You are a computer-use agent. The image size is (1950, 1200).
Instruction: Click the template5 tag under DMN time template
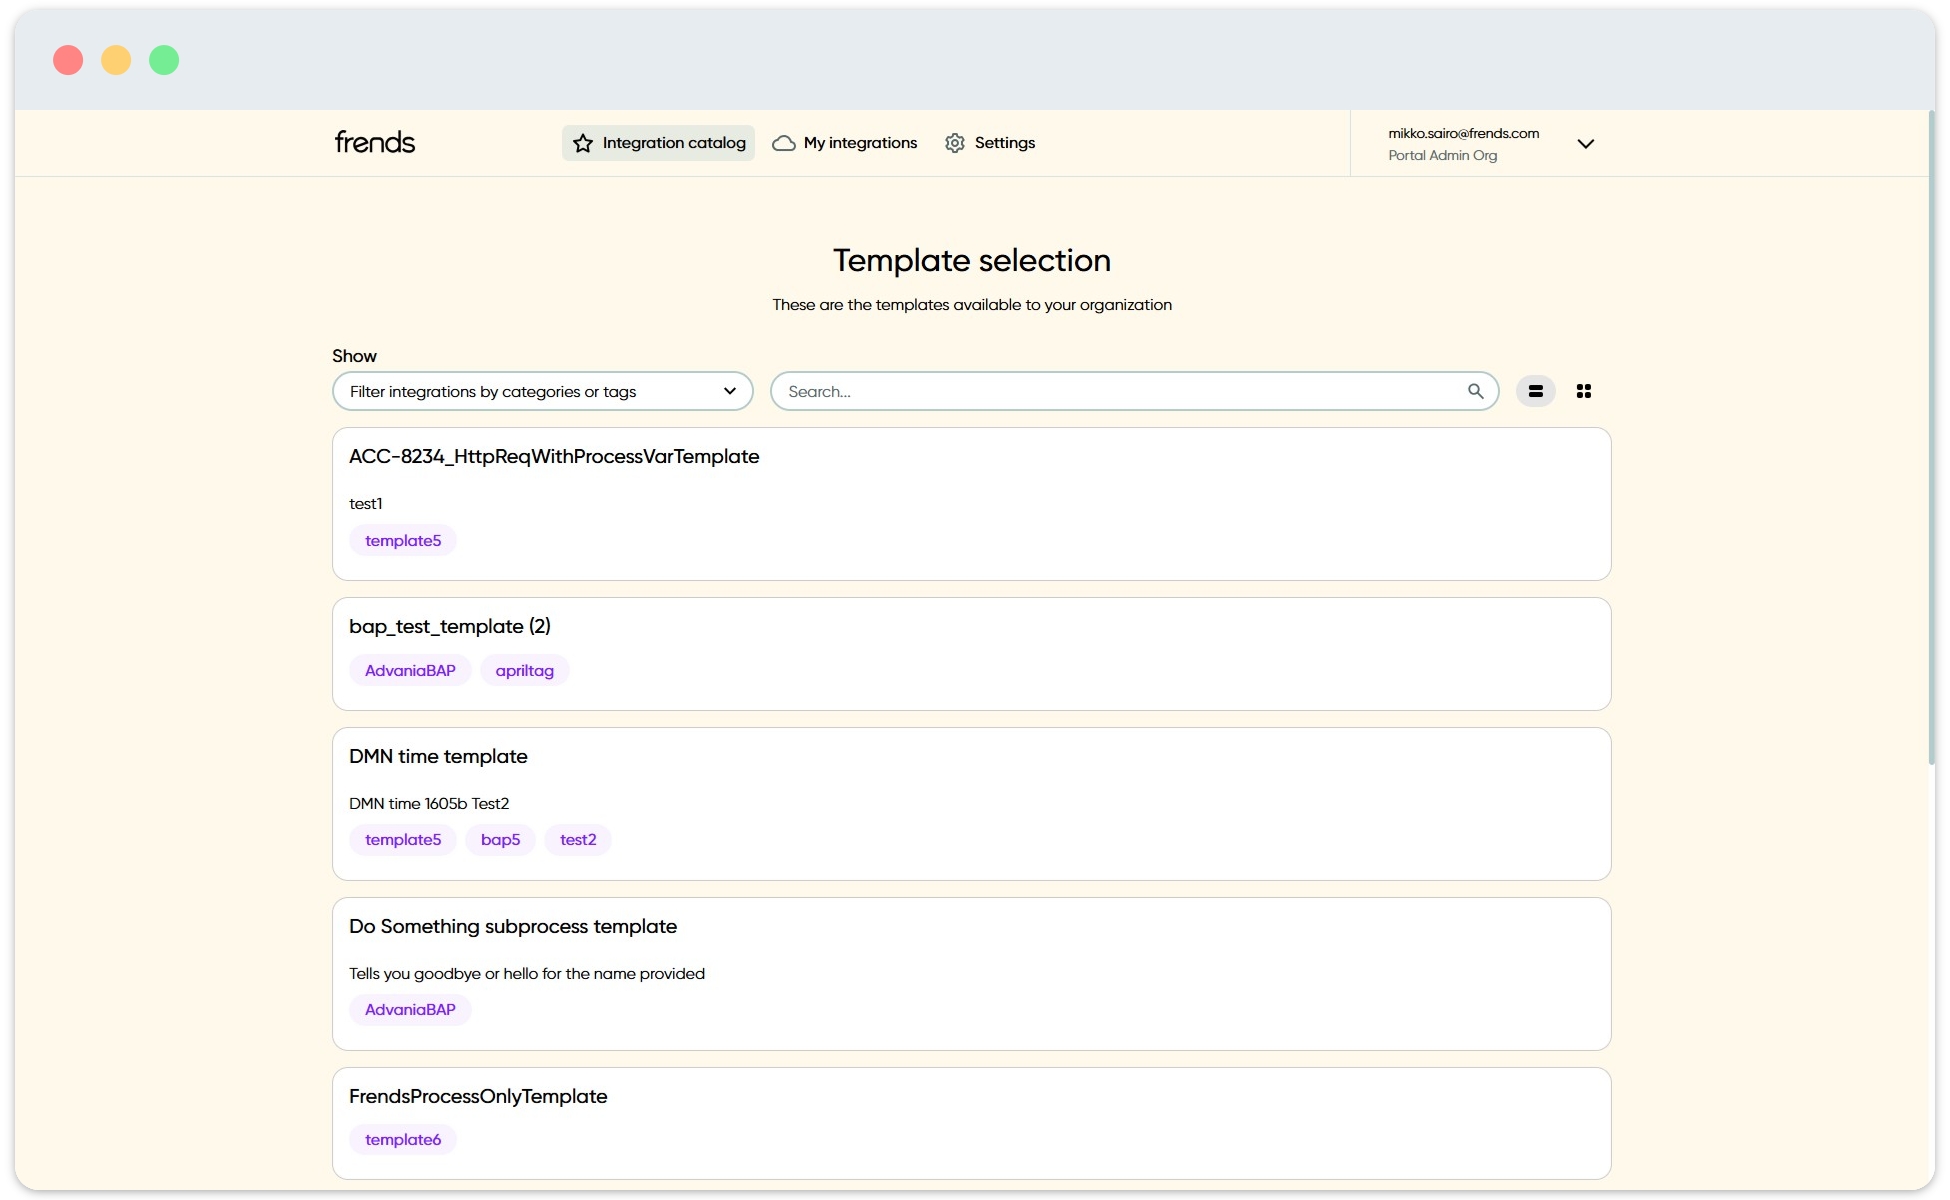click(x=403, y=840)
